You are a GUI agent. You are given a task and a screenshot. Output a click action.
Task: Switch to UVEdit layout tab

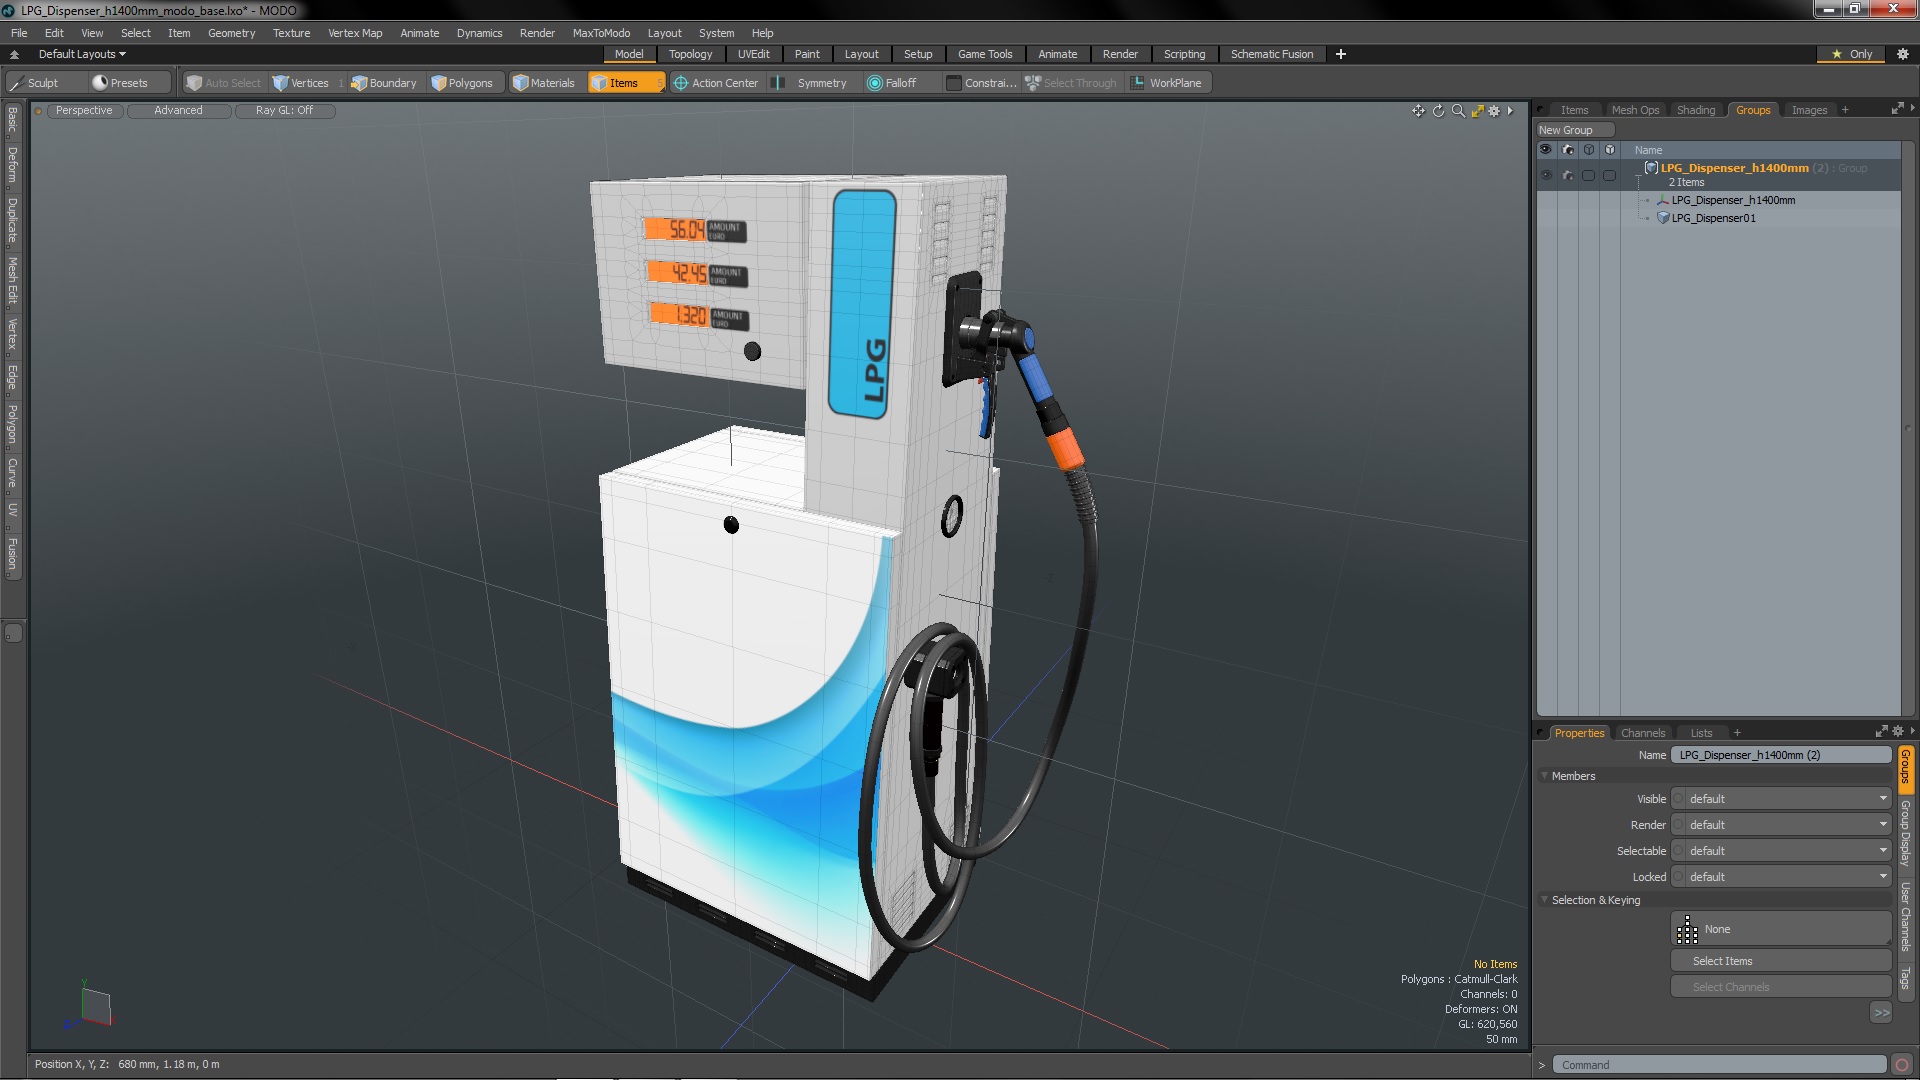click(753, 54)
